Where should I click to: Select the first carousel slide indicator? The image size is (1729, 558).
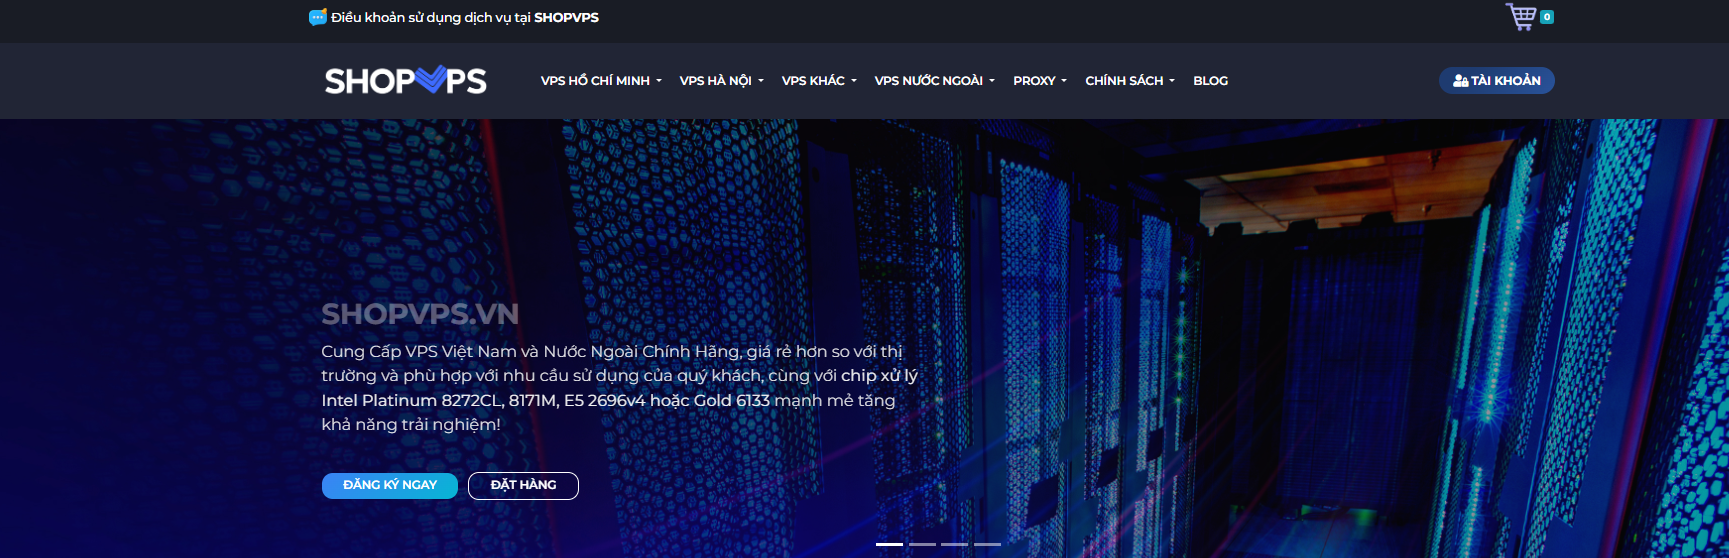click(889, 544)
